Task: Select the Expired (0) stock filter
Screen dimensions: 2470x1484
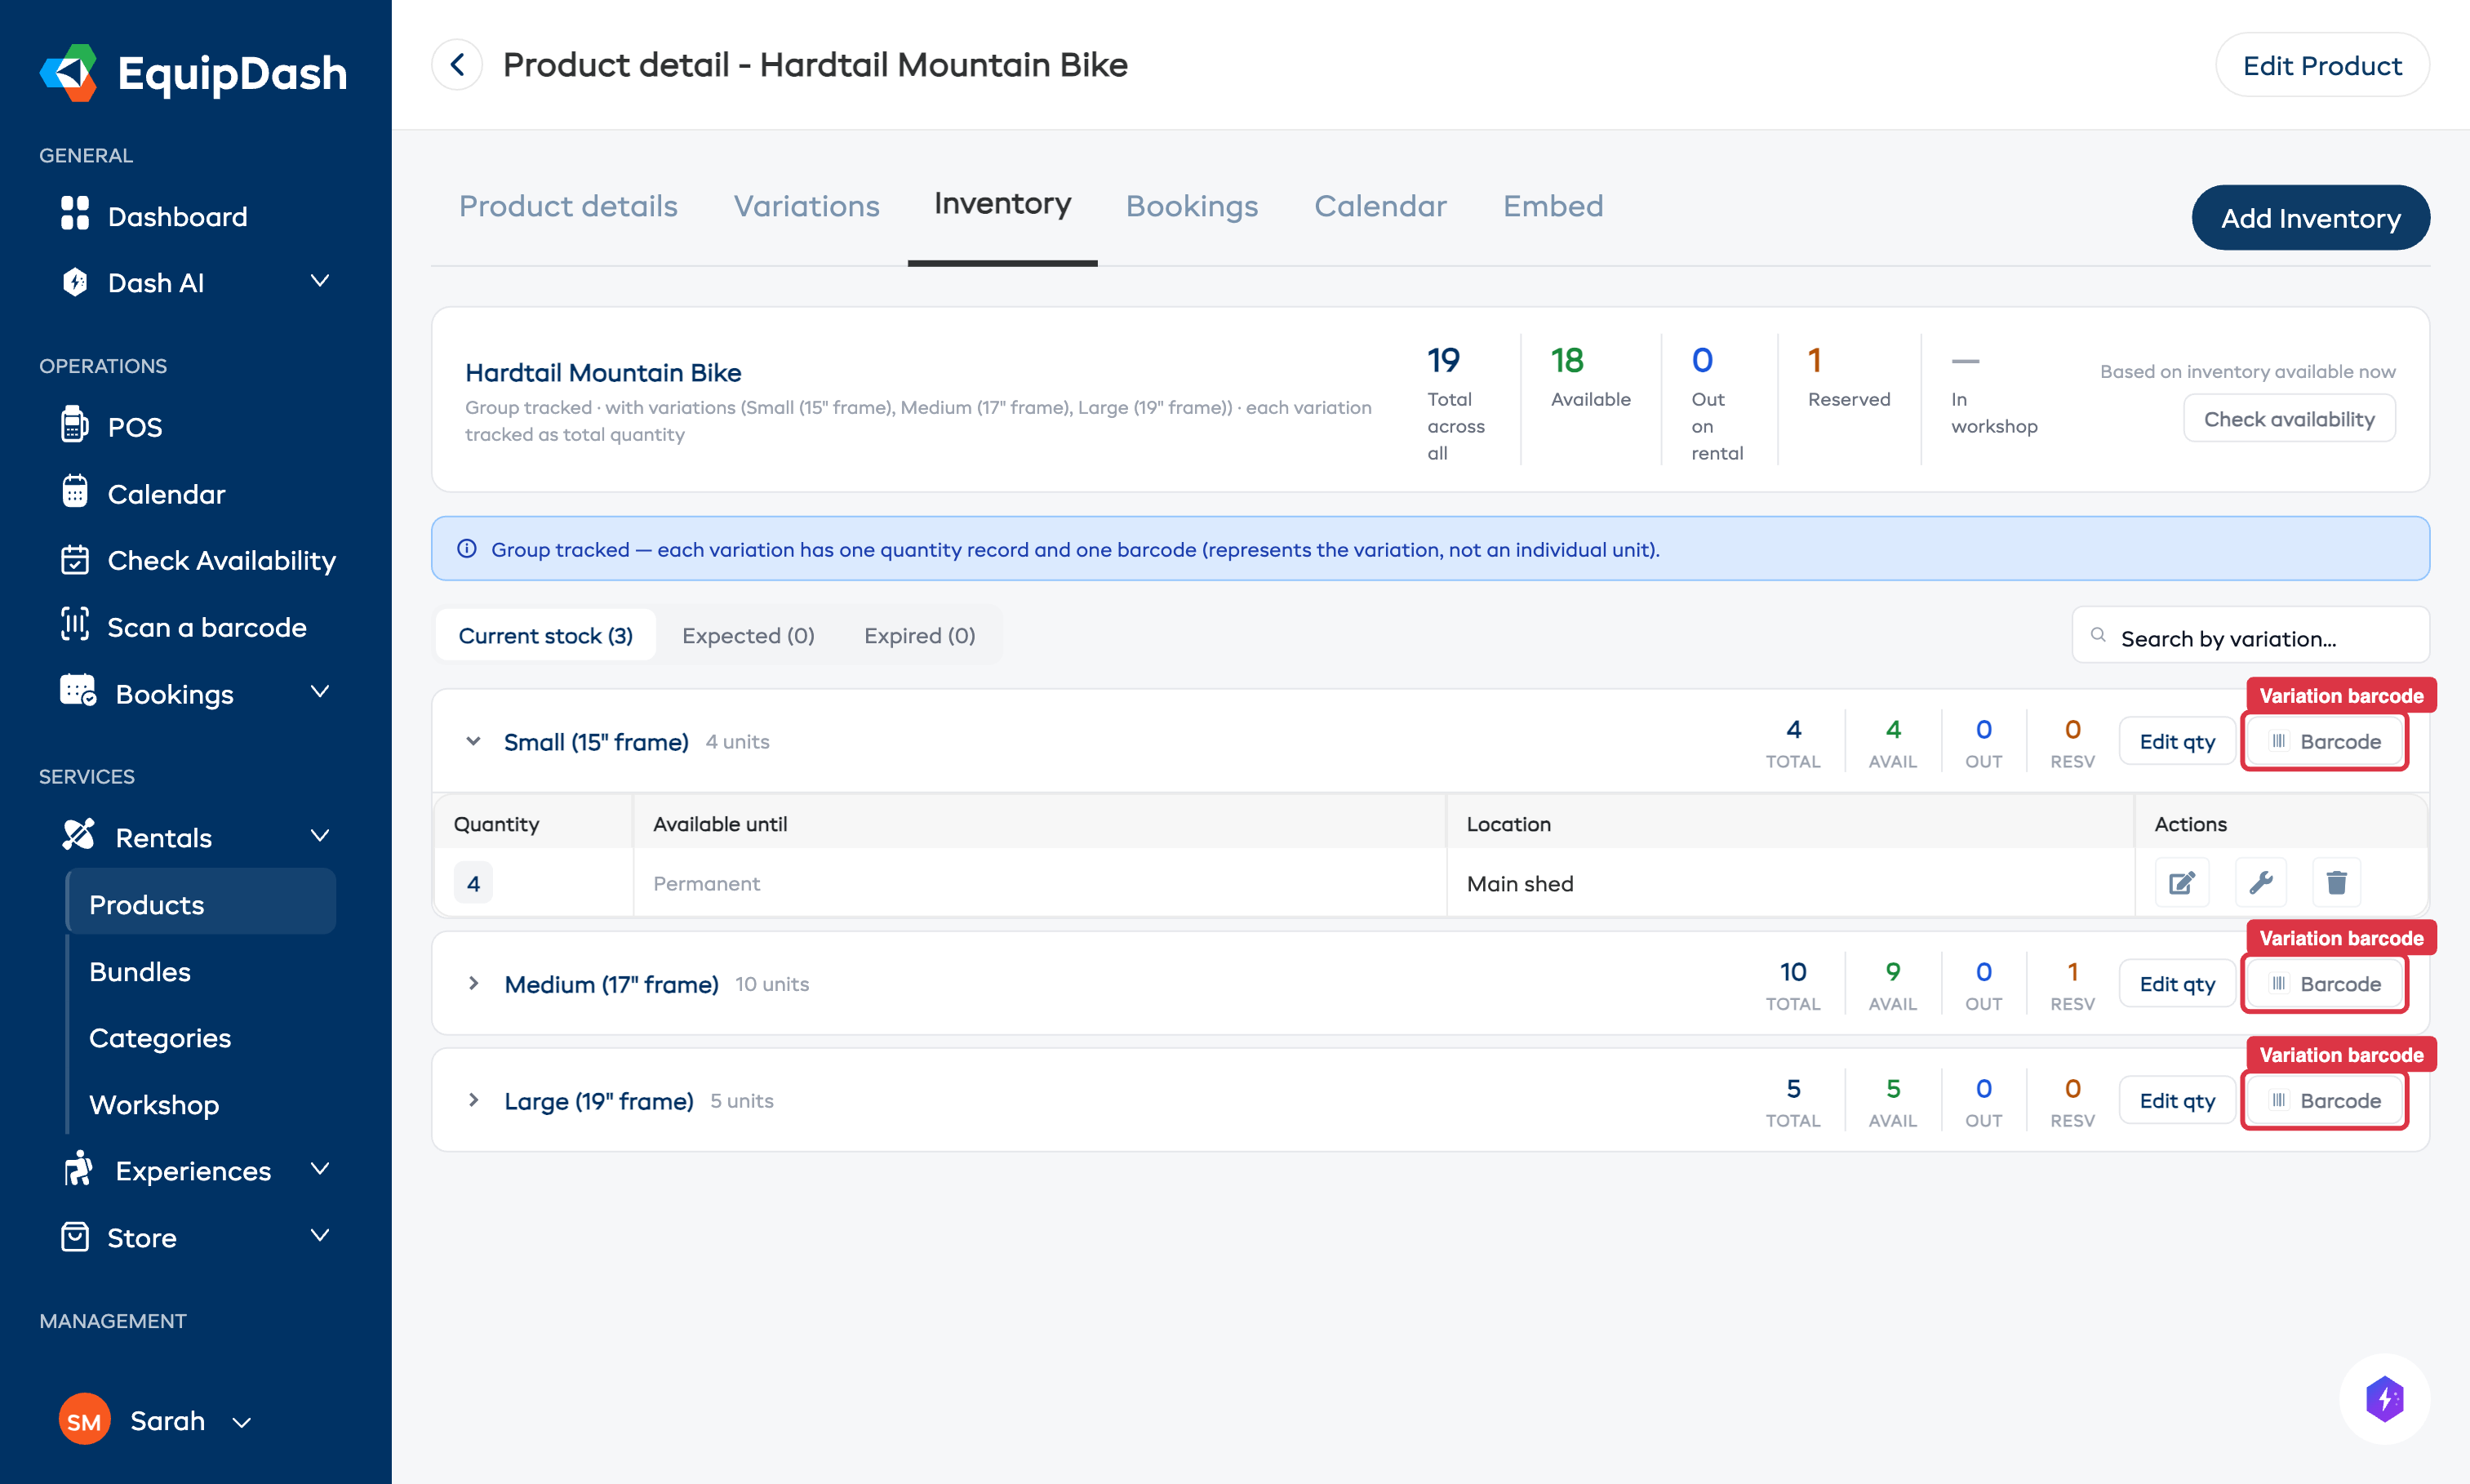Action: point(918,635)
